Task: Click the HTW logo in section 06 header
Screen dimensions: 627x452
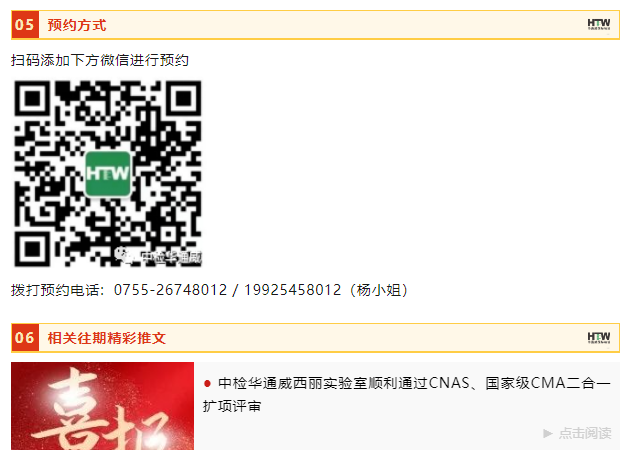Action: (598, 337)
